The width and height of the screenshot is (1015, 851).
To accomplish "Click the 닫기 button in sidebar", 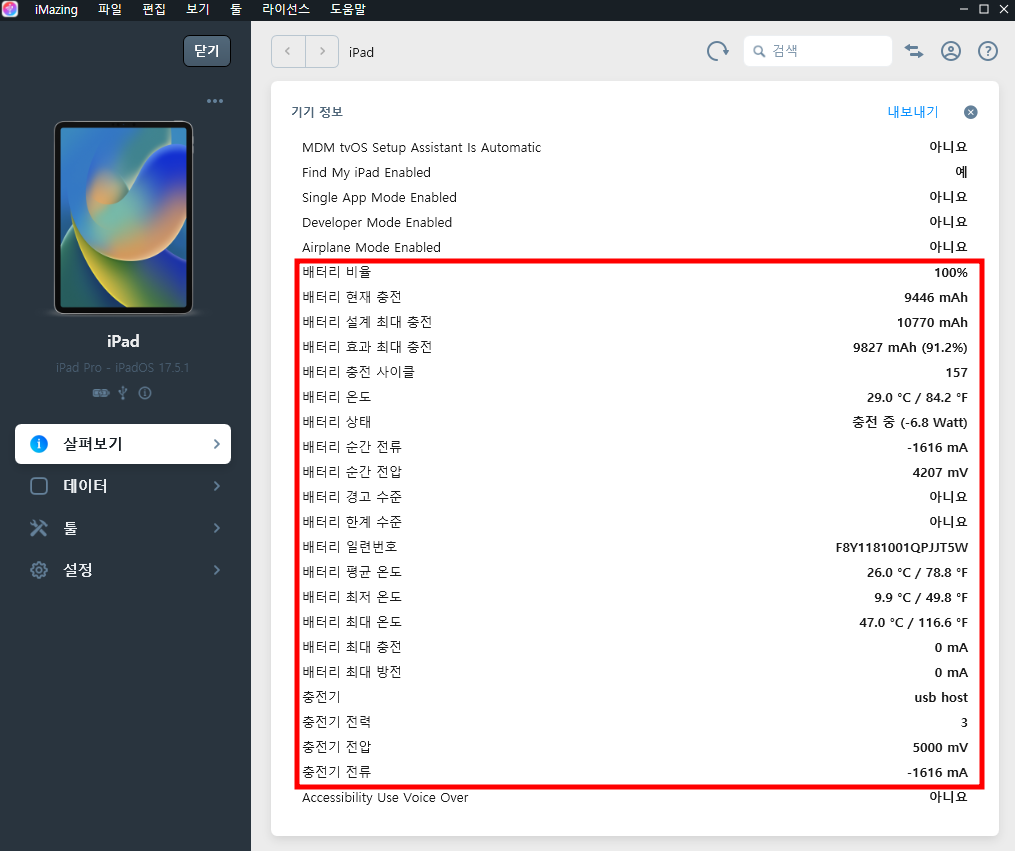I will [207, 51].
